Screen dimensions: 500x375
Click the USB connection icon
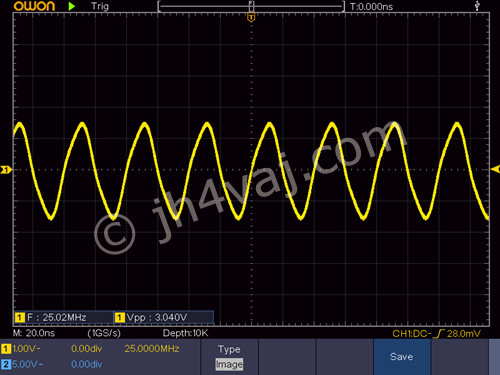pos(477,6)
